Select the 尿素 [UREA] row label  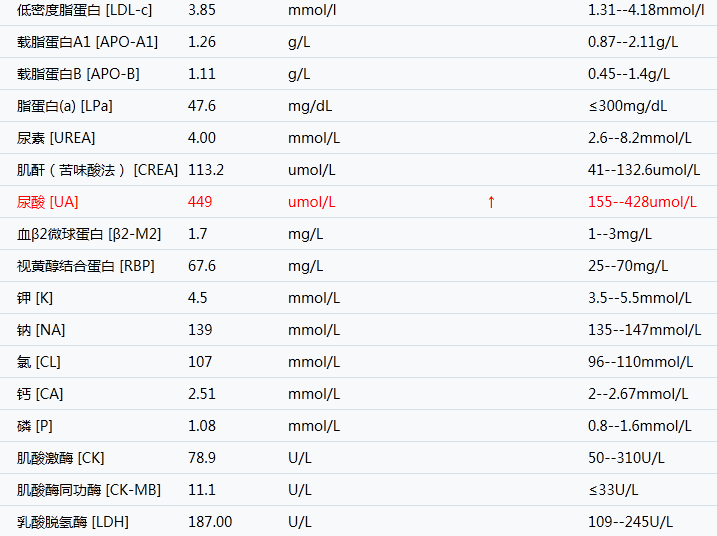click(56, 138)
